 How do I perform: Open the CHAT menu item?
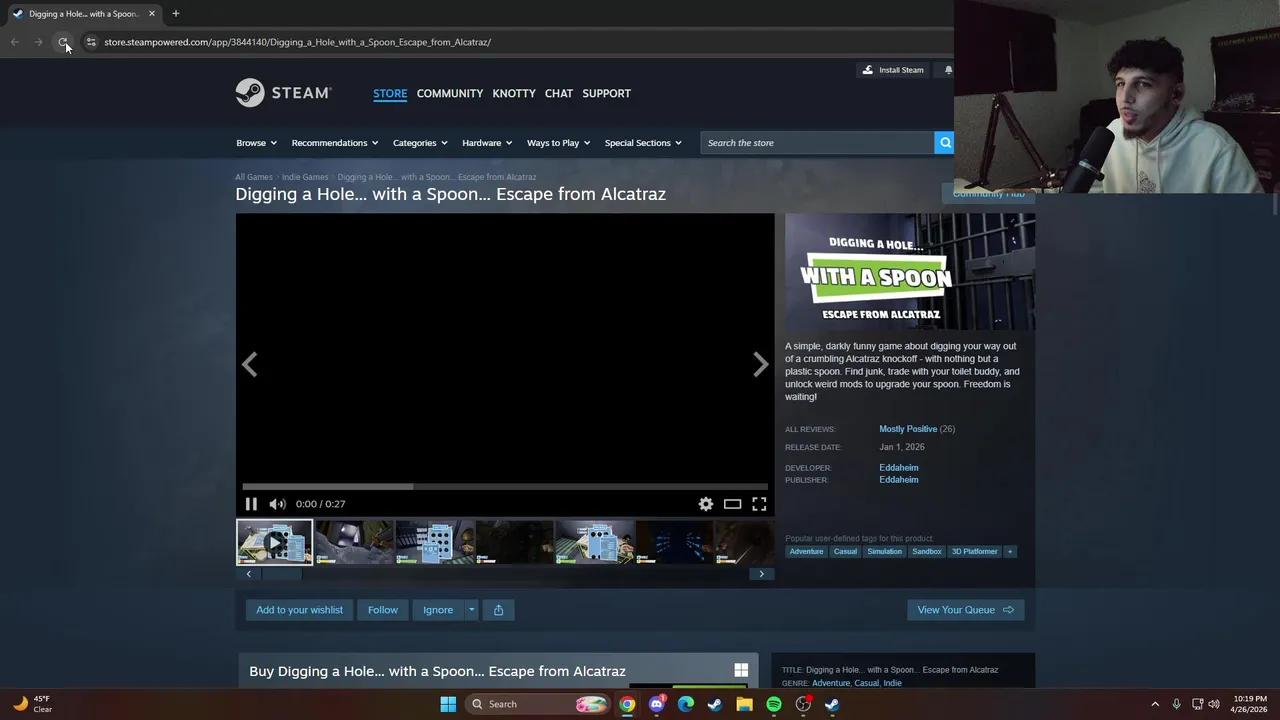(x=559, y=93)
